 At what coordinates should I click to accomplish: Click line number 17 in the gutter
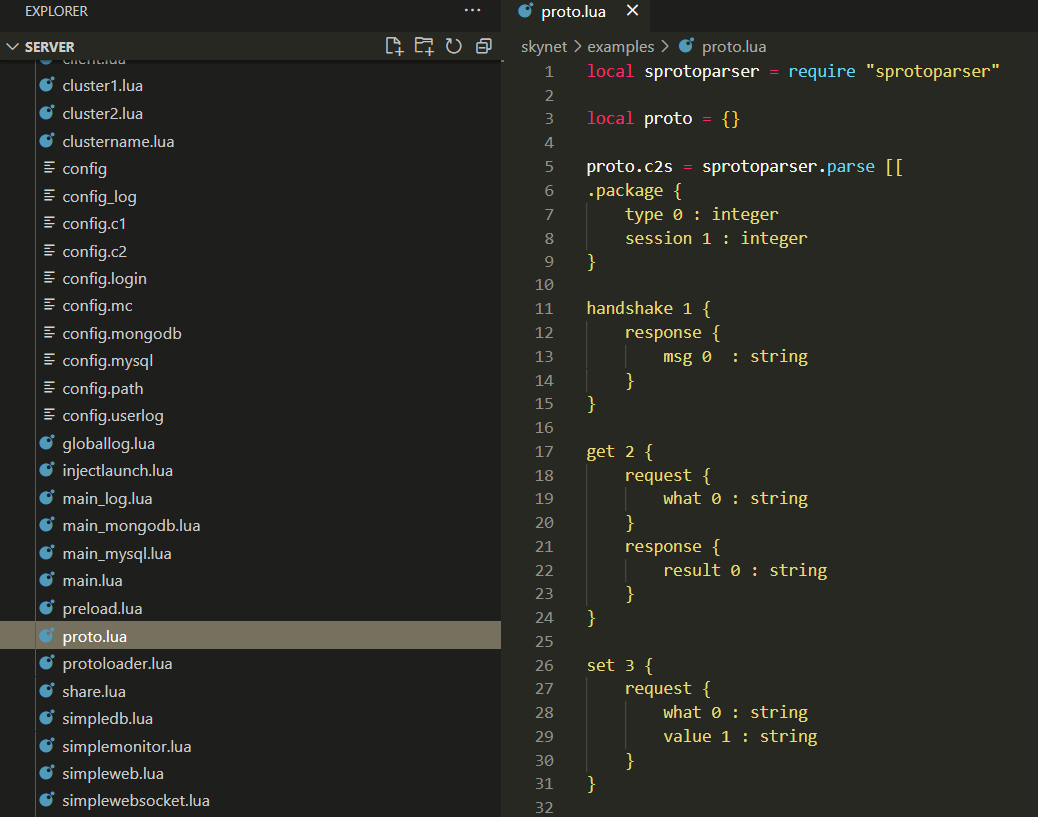point(544,452)
